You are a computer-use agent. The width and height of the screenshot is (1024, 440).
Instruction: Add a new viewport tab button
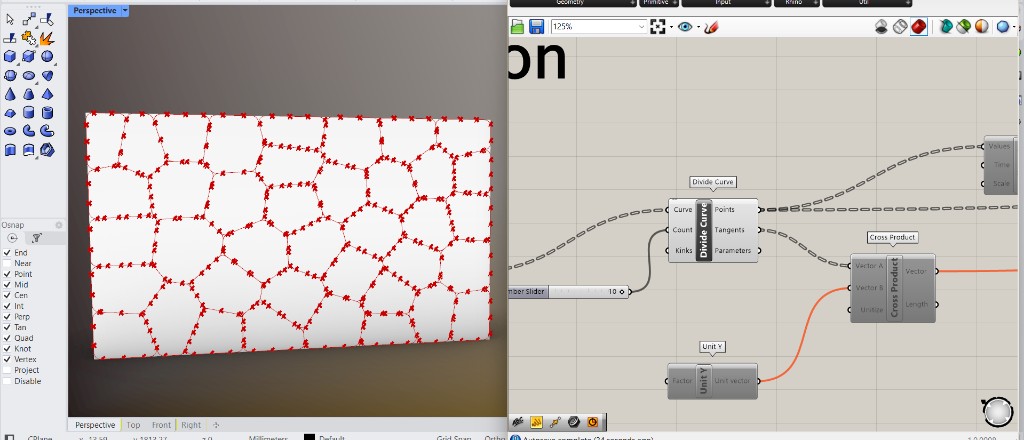point(216,425)
